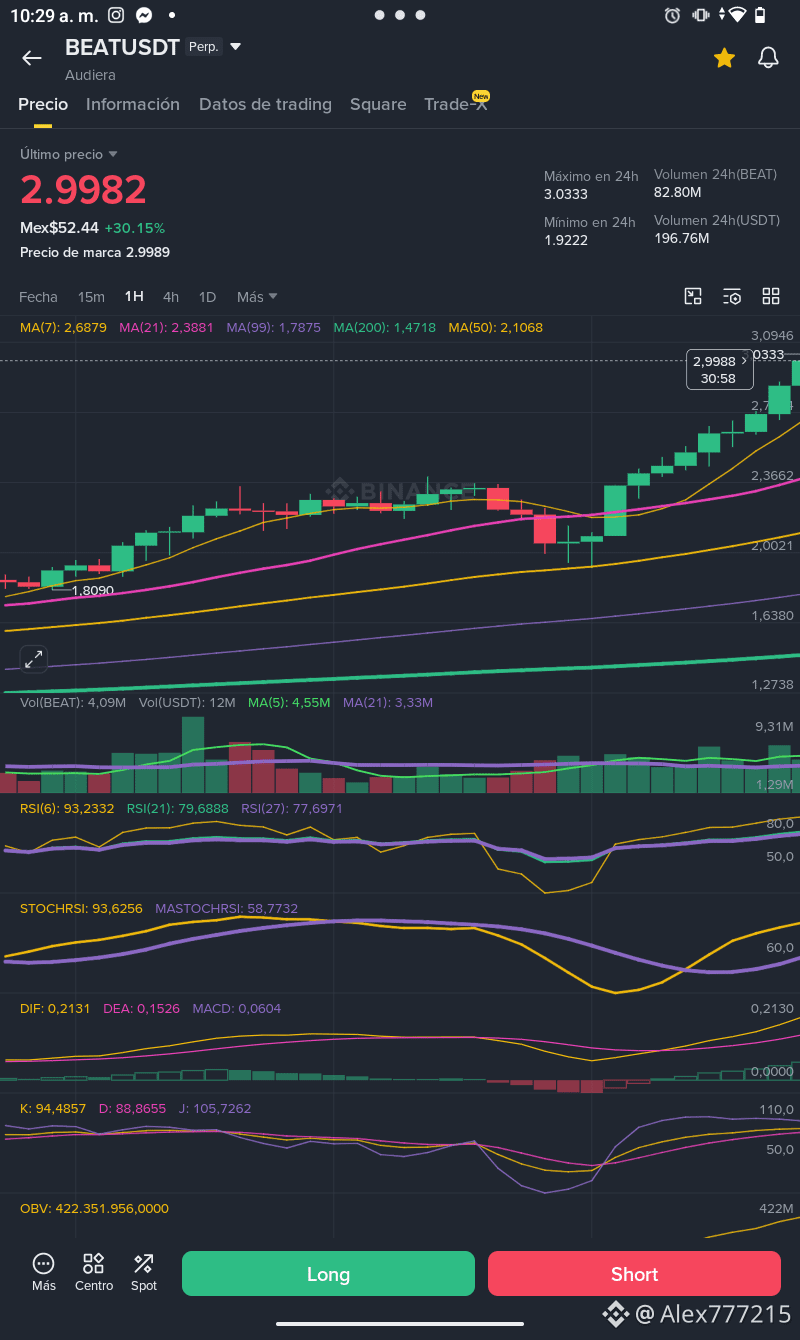
Task: Tap the MA(200): 1,4718 label
Action: click(384, 327)
